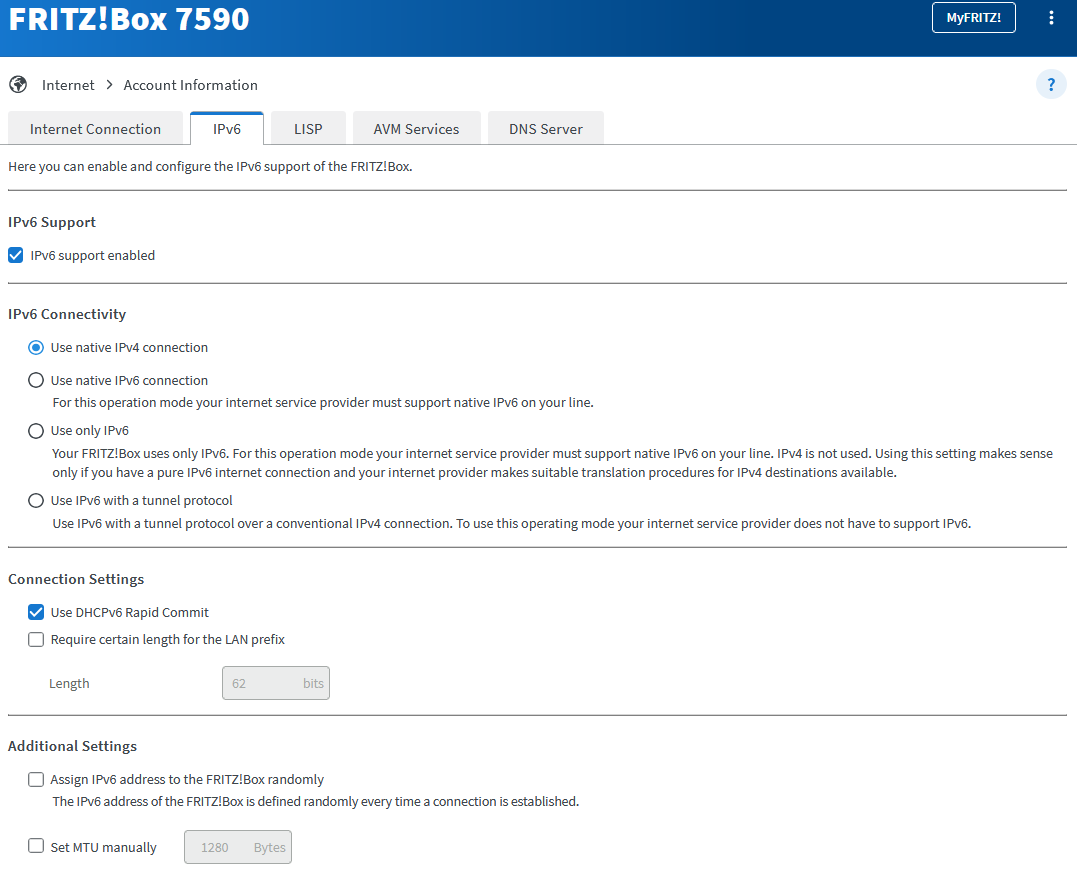Click the IPv6 Connectivity heading
This screenshot has width=1077, height=870.
pos(67,314)
